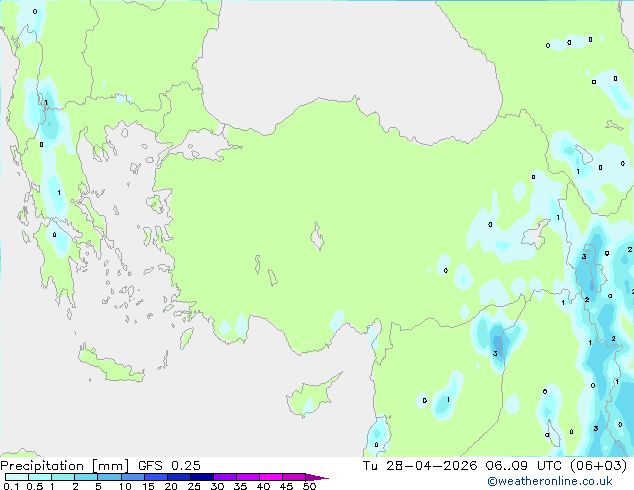Select the 1–2 mm legend swatch
Viewport: 634px width, 490px height.
(x=63, y=477)
